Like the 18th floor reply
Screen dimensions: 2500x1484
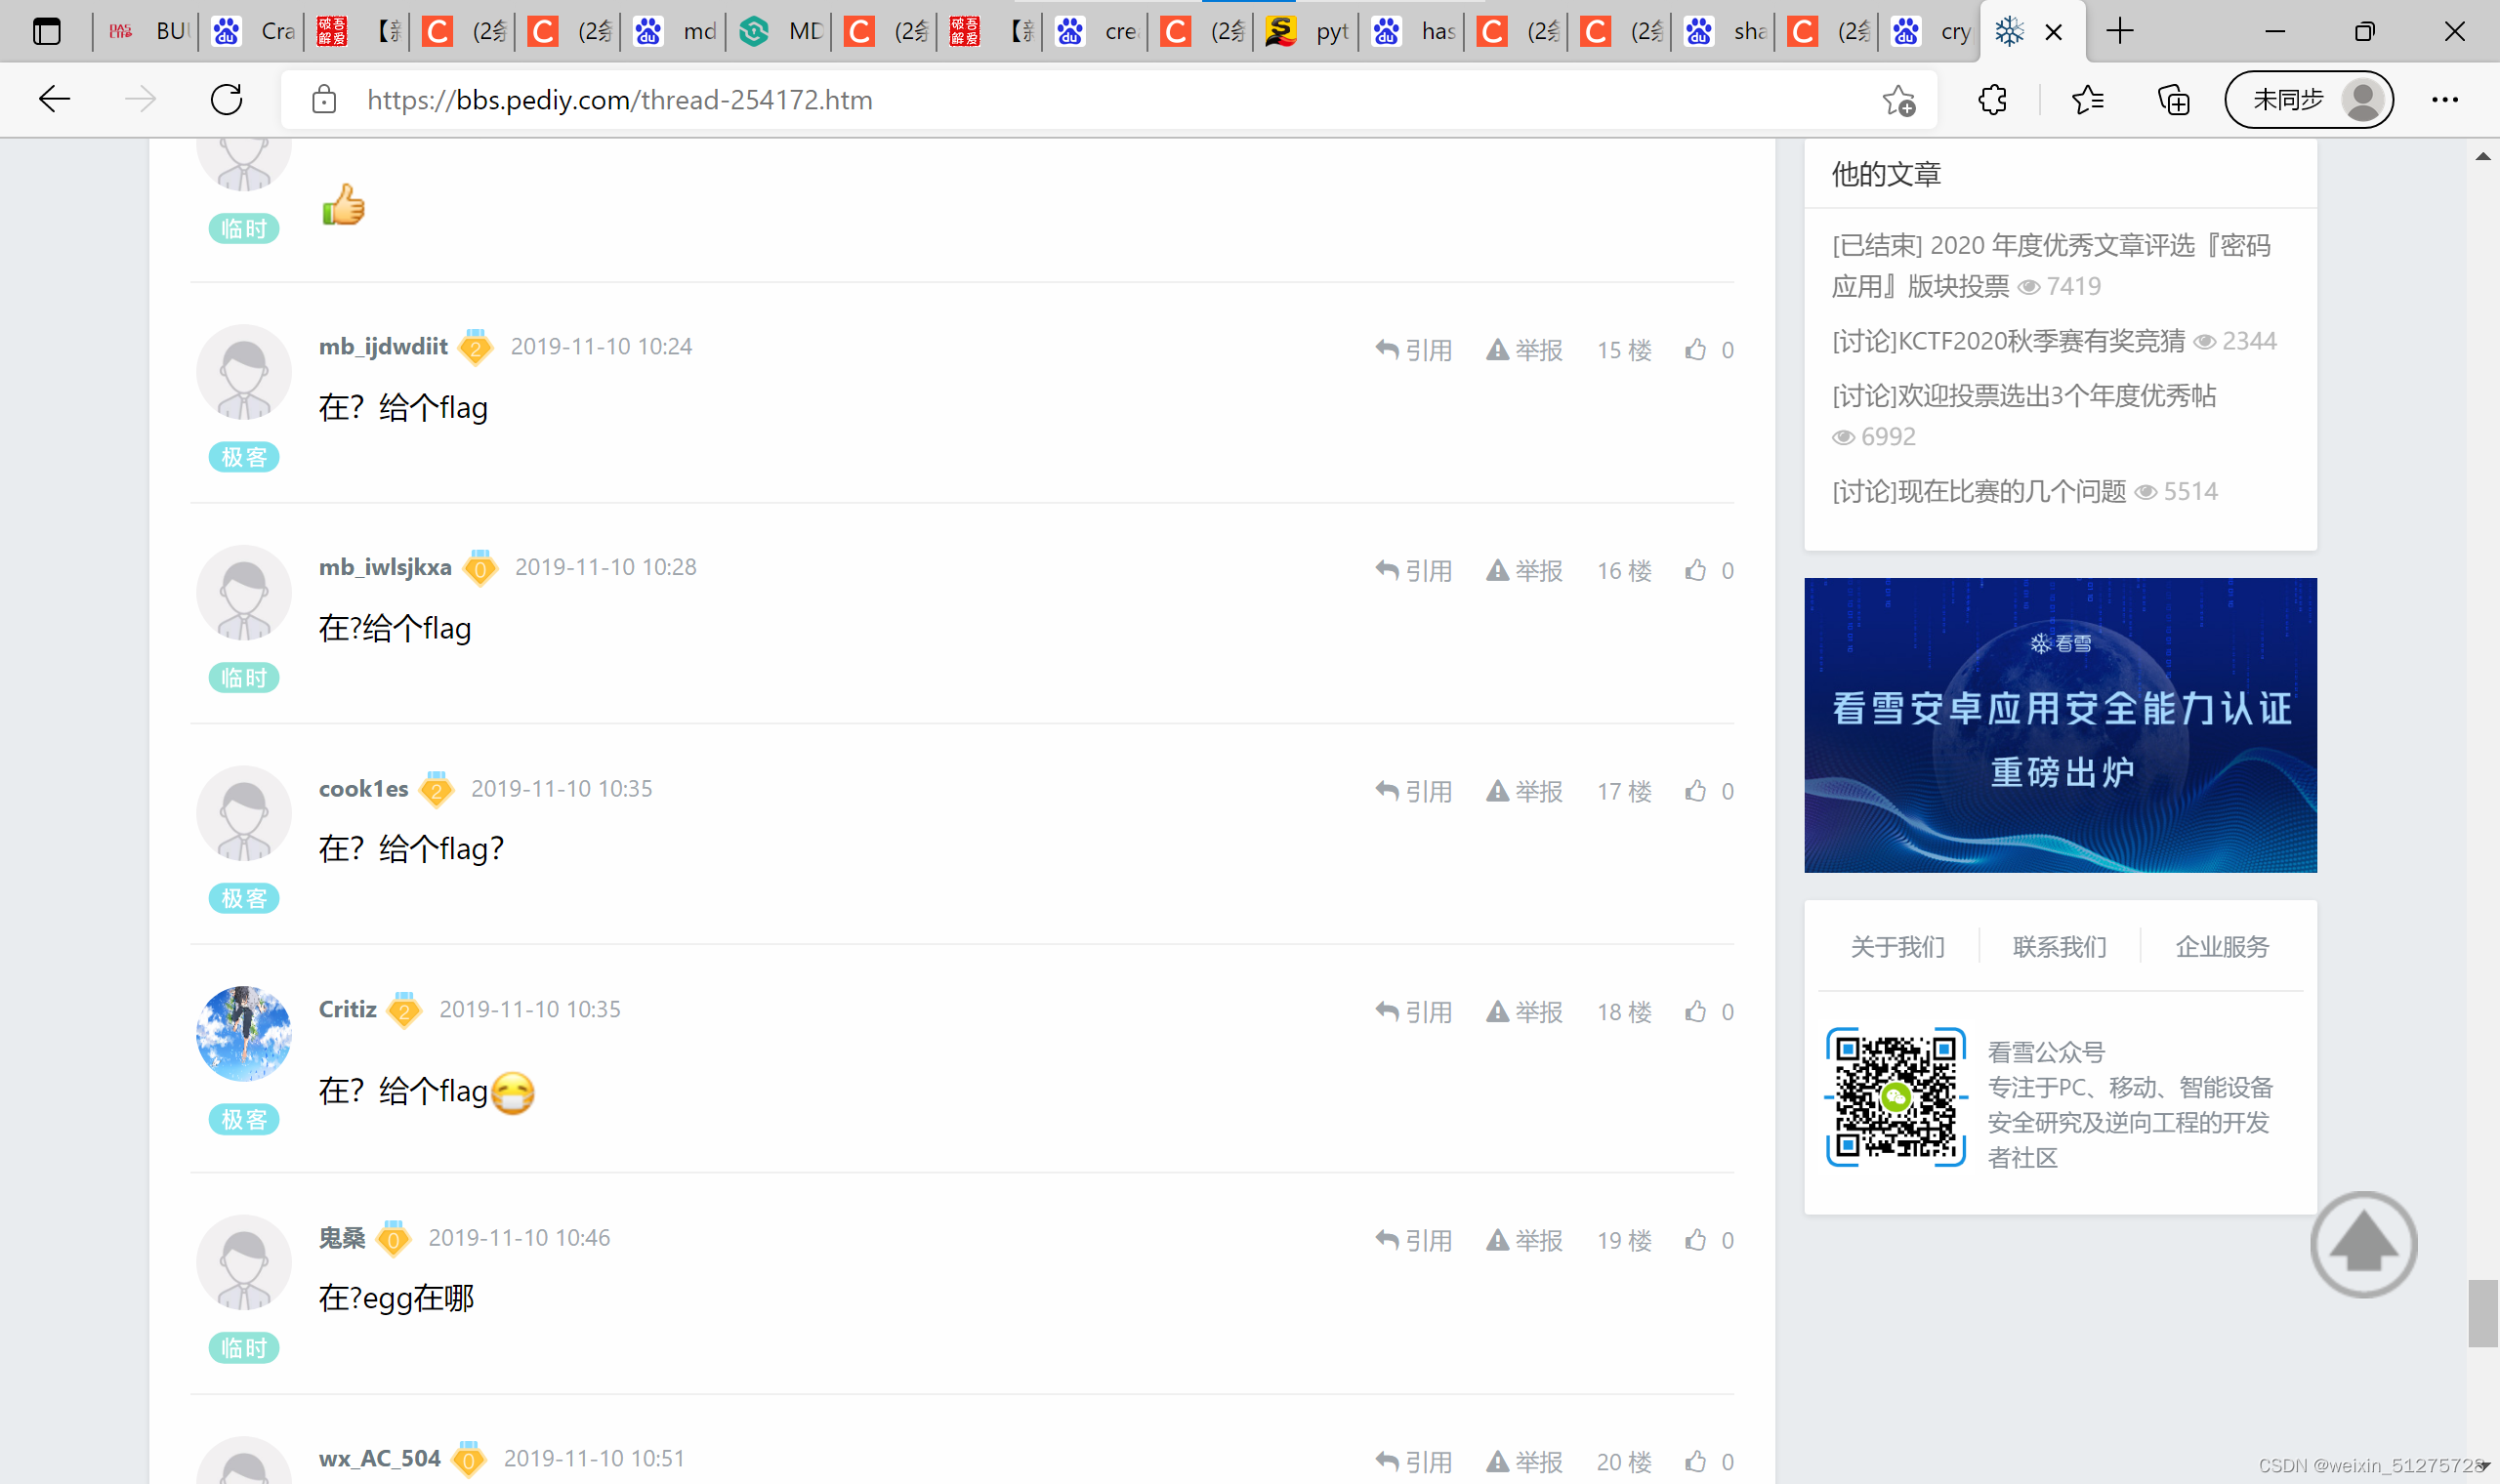1696,1011
